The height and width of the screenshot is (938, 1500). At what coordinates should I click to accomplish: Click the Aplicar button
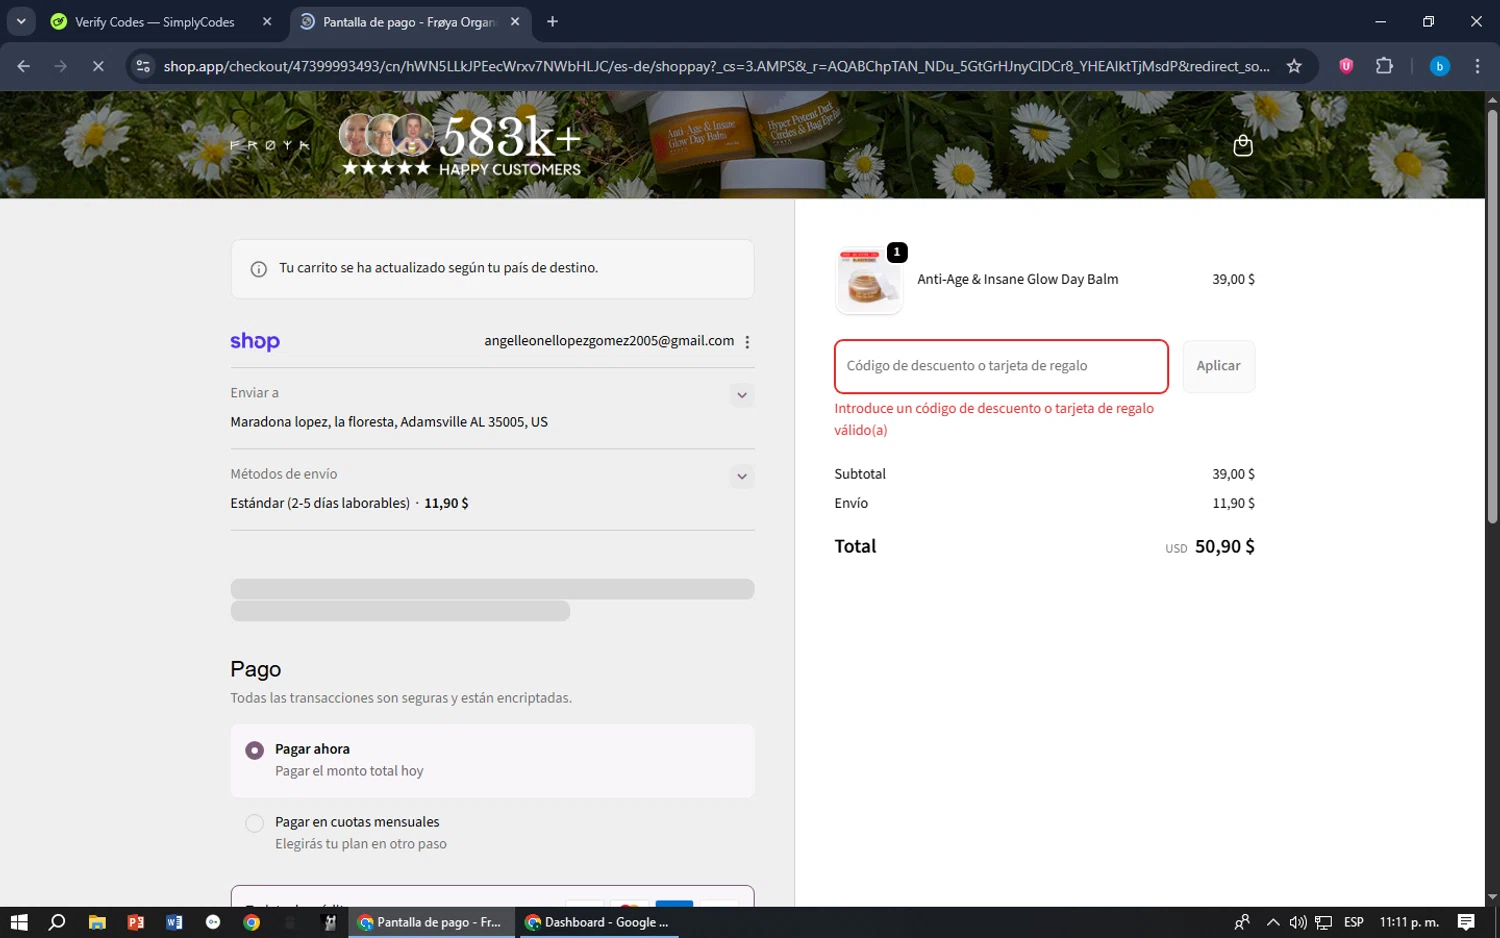click(1218, 366)
